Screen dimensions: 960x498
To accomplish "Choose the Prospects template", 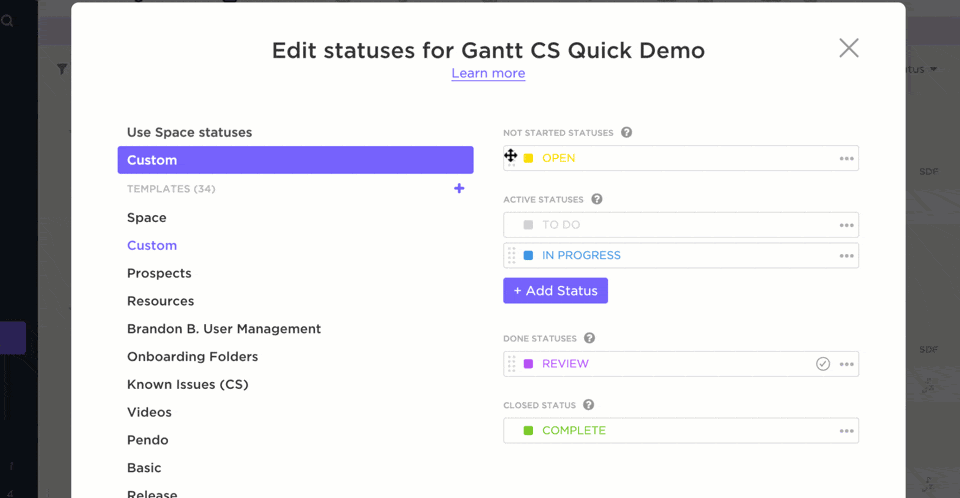I will pos(159,273).
